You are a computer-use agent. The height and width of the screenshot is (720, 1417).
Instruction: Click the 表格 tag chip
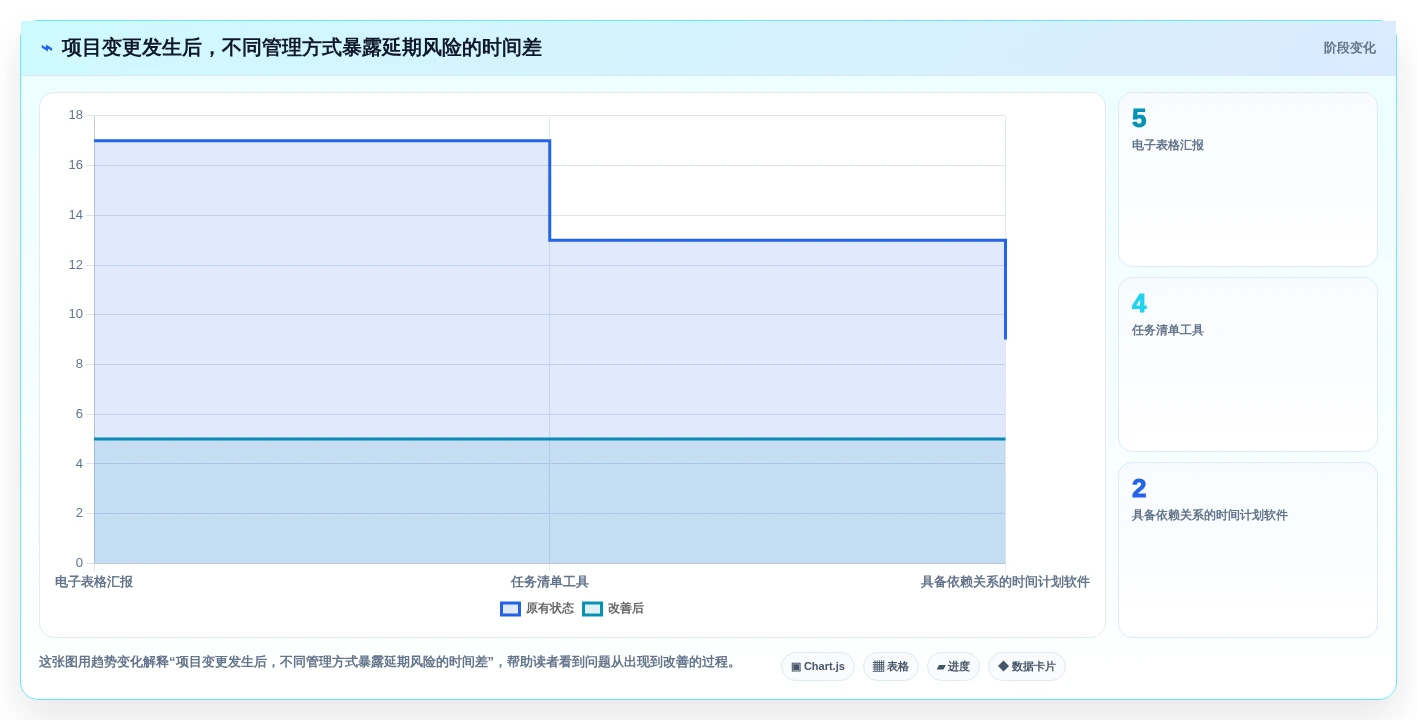pyautogui.click(x=891, y=667)
